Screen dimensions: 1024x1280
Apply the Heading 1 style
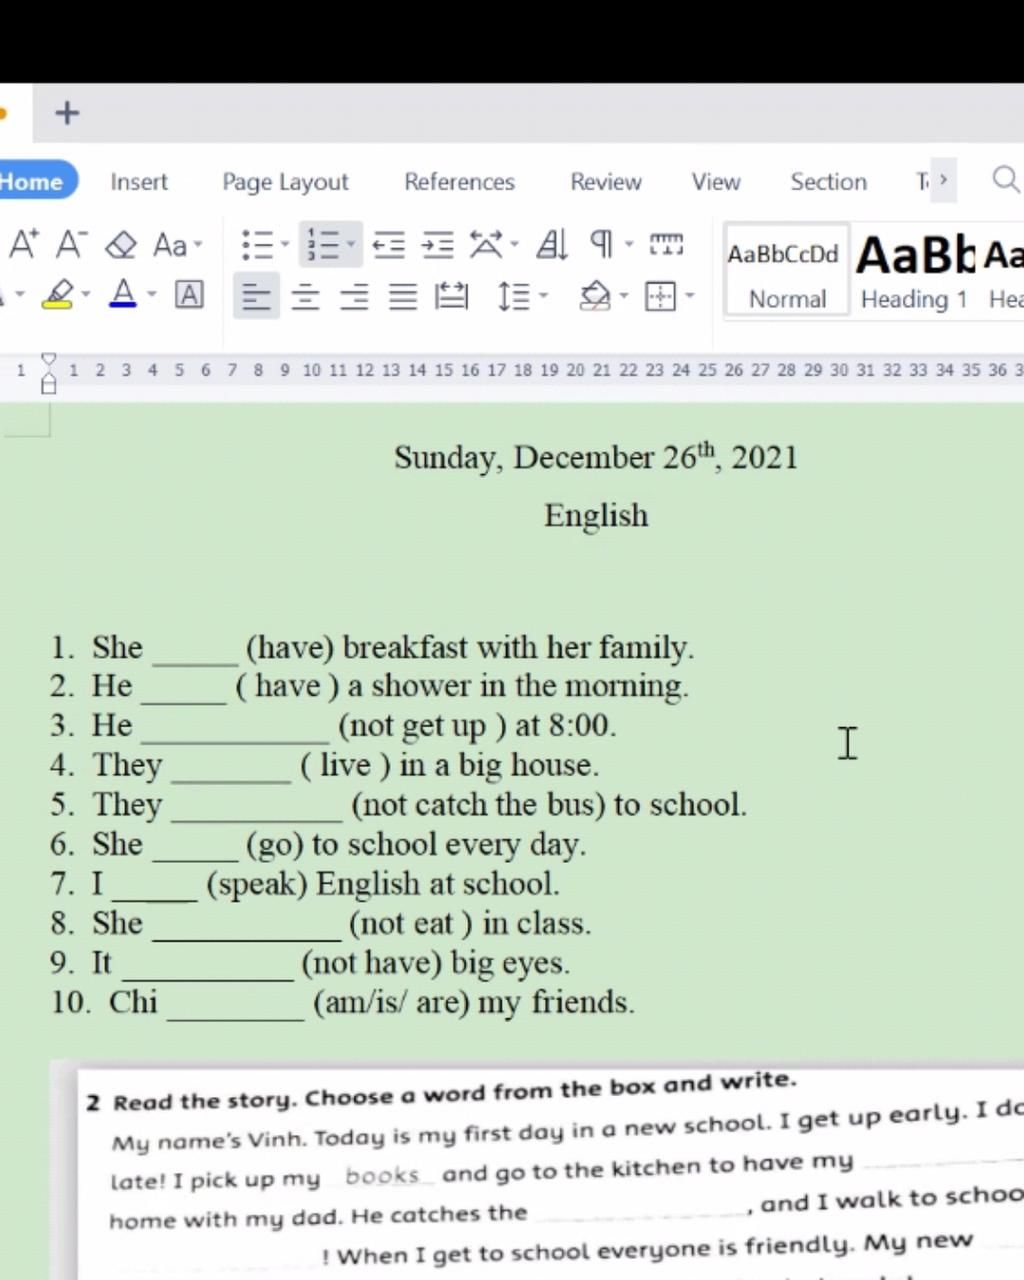(x=914, y=270)
